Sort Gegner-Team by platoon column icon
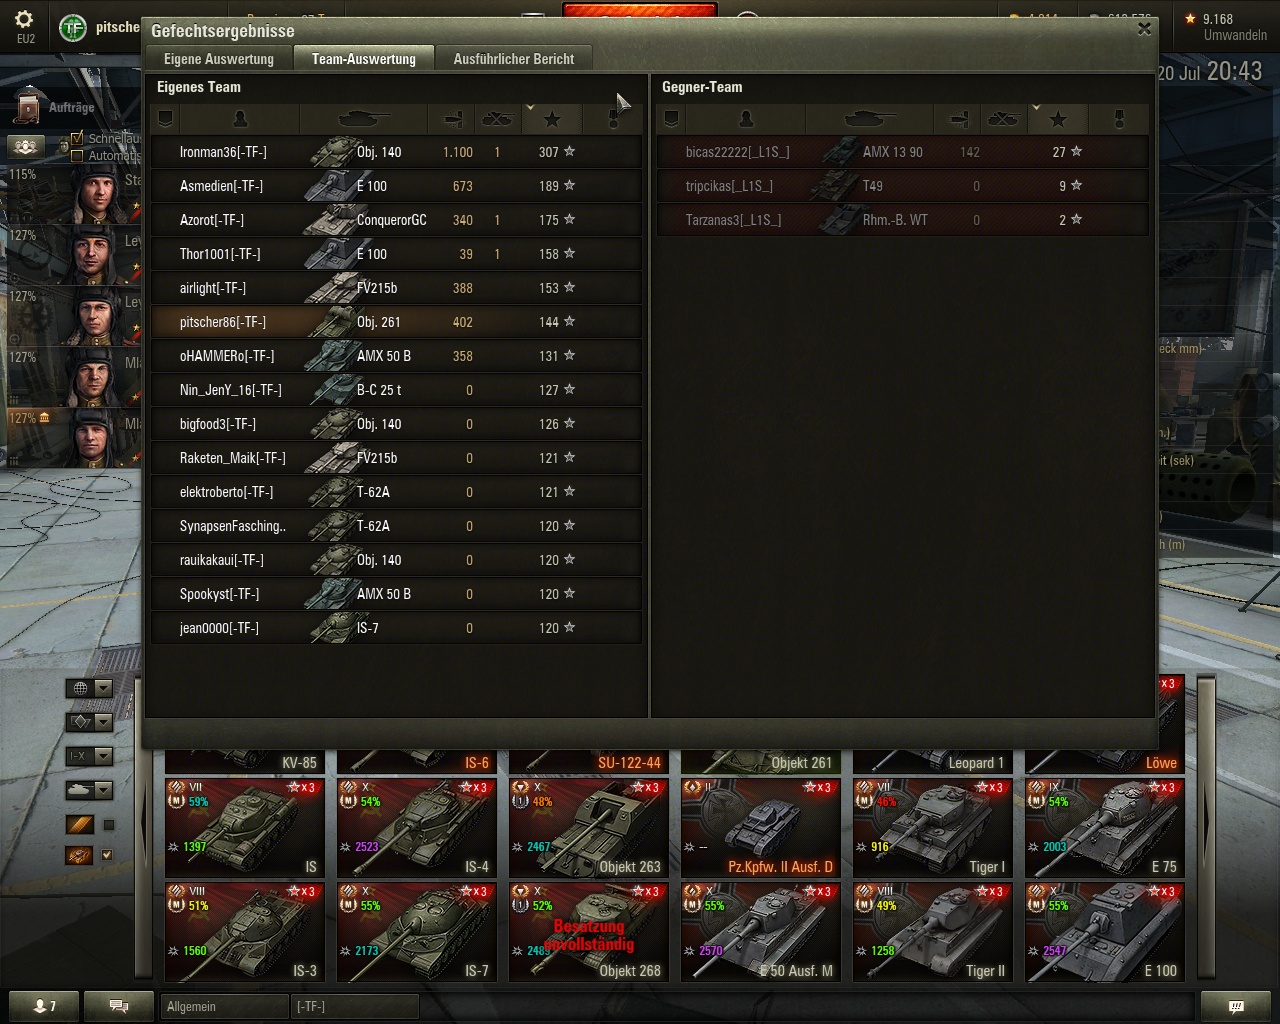This screenshot has height=1024, width=1280. point(672,120)
